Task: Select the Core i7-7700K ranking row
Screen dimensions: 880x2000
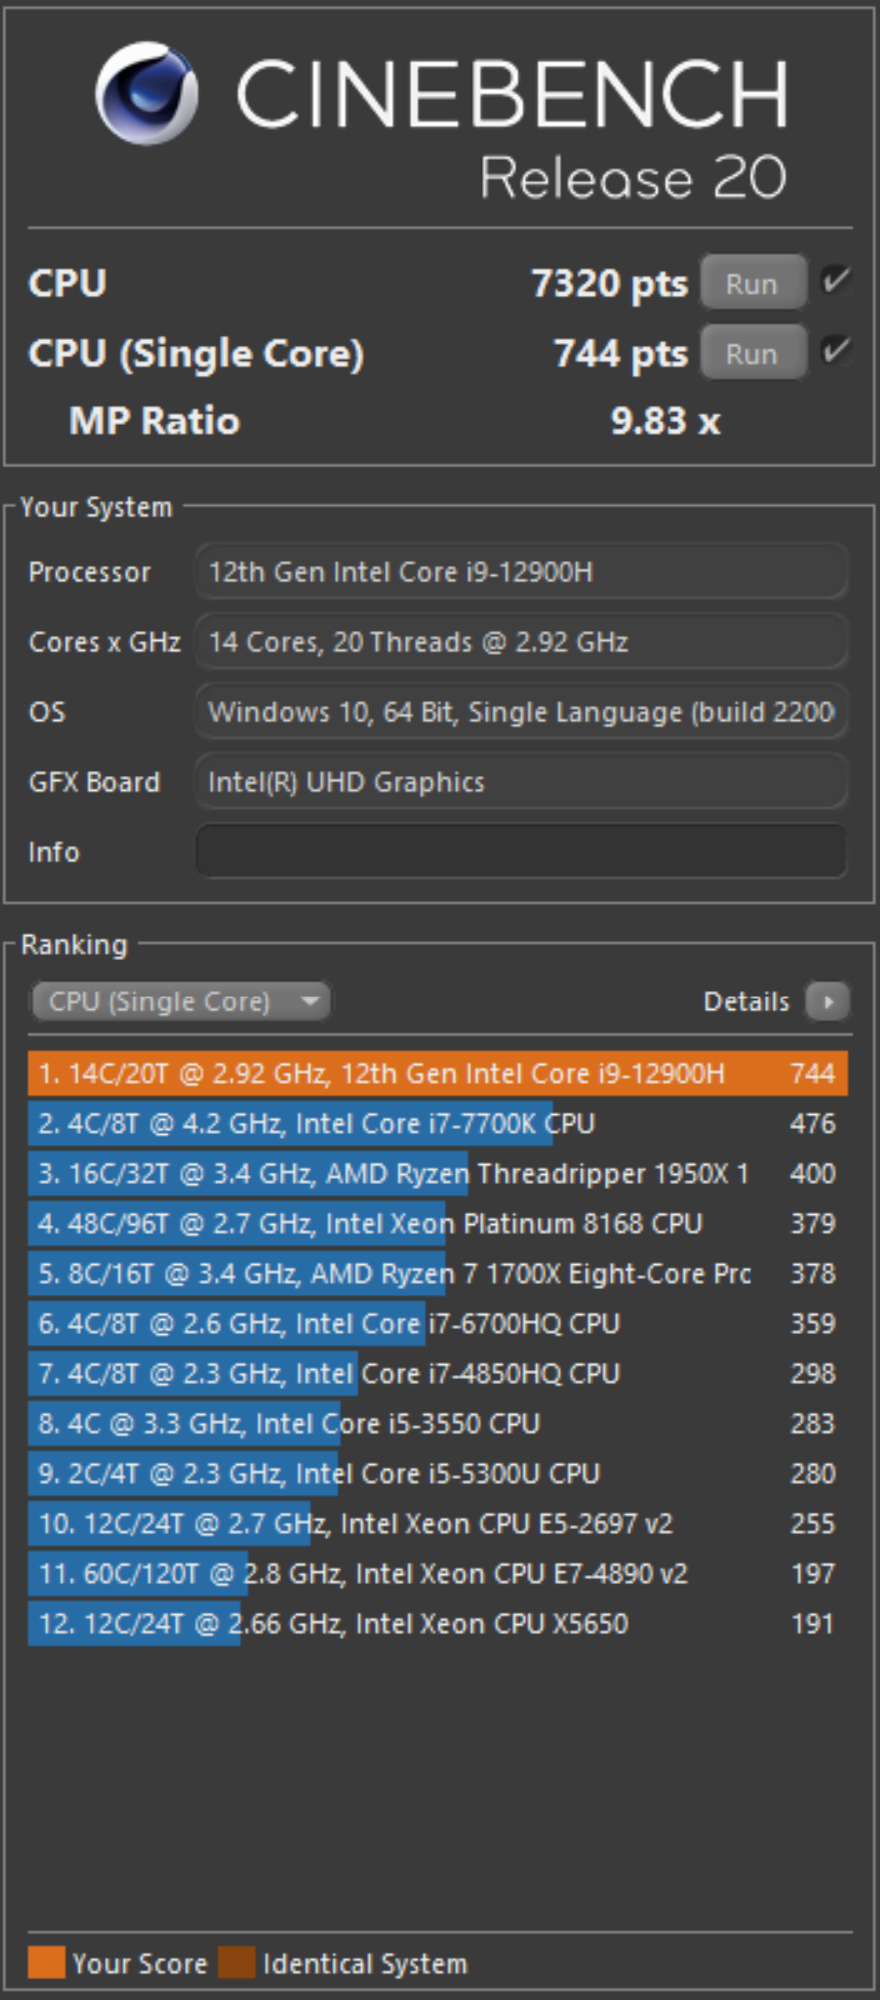Action: coord(438,1124)
